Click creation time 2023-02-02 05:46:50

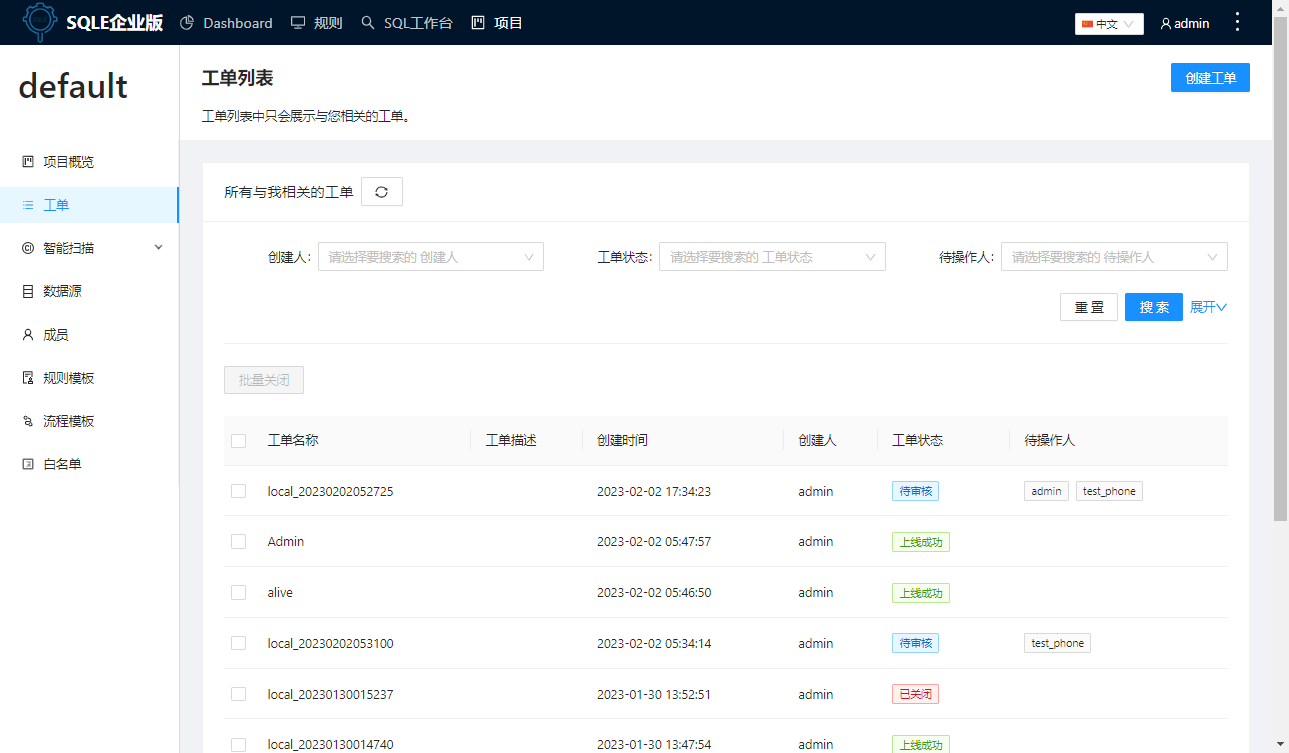(x=654, y=592)
